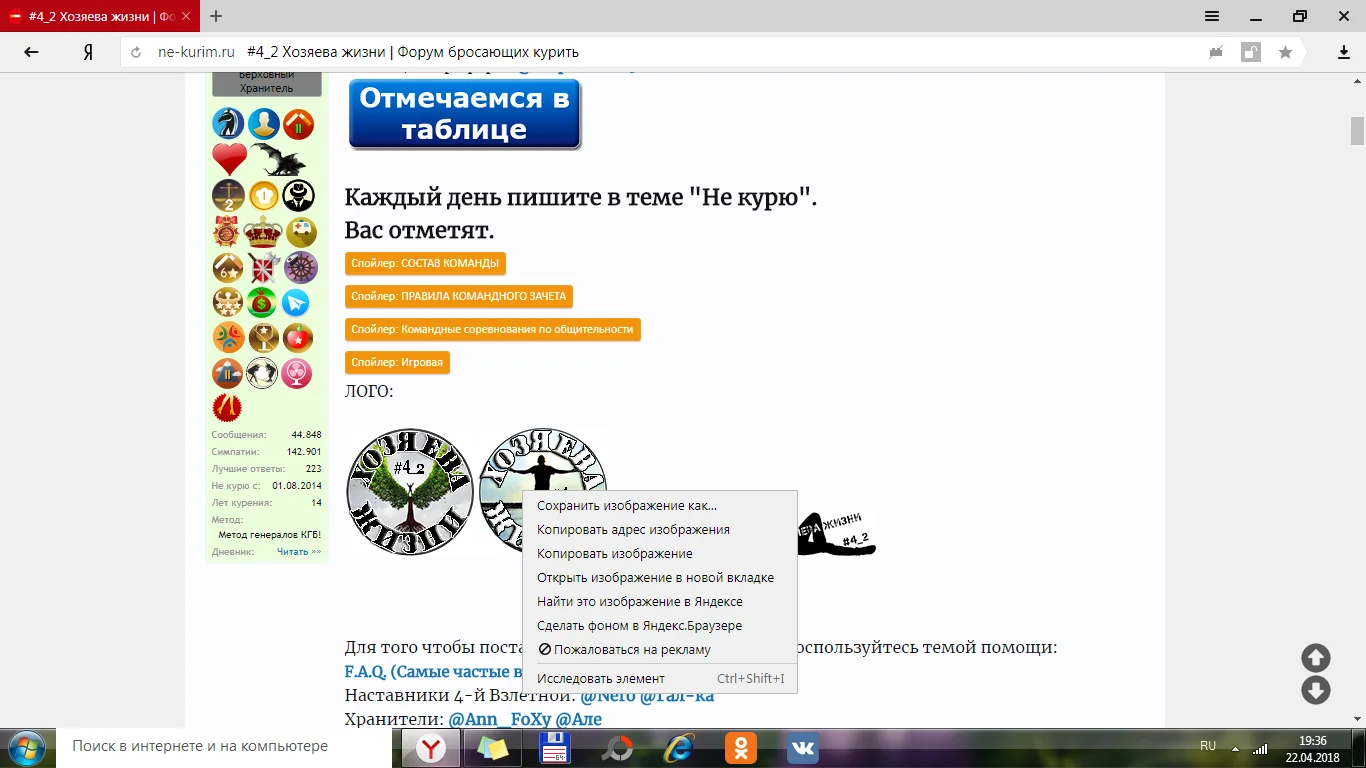Expand the spoiler ПРАВИЛА КОМАНДНОГО ЗАЧЕТА
Image resolution: width=1366 pixels, height=768 pixels.
click(x=459, y=296)
